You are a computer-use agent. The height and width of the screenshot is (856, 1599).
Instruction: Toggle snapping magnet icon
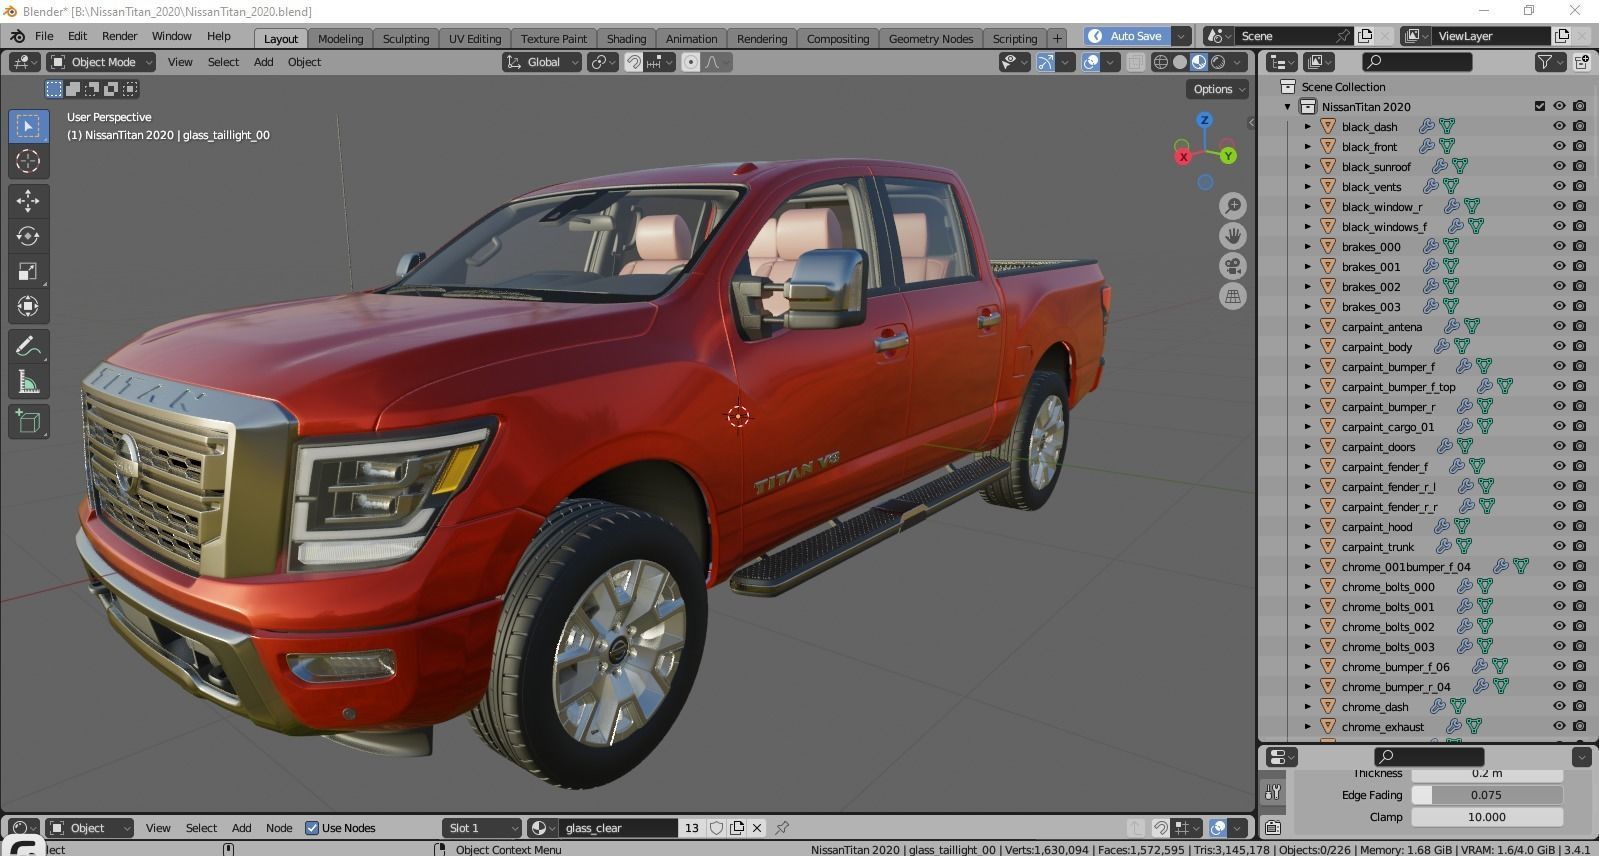tap(634, 62)
